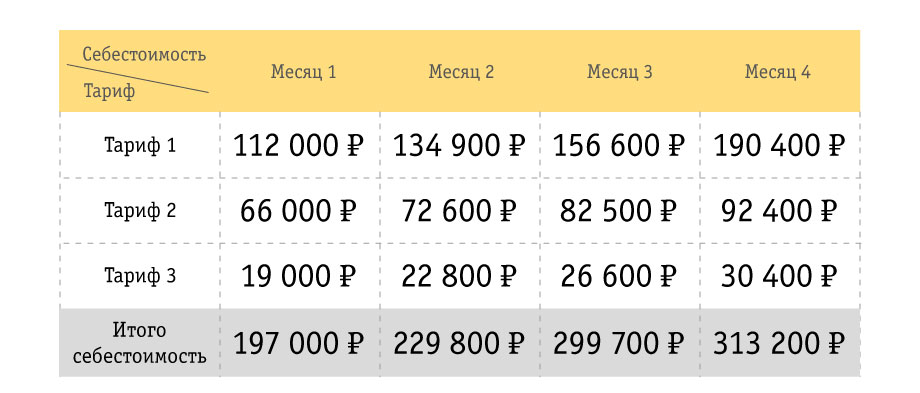This screenshot has width=920, height=393.
Task: Click the Себестоимость / Тариф corner header
Action: click(140, 72)
